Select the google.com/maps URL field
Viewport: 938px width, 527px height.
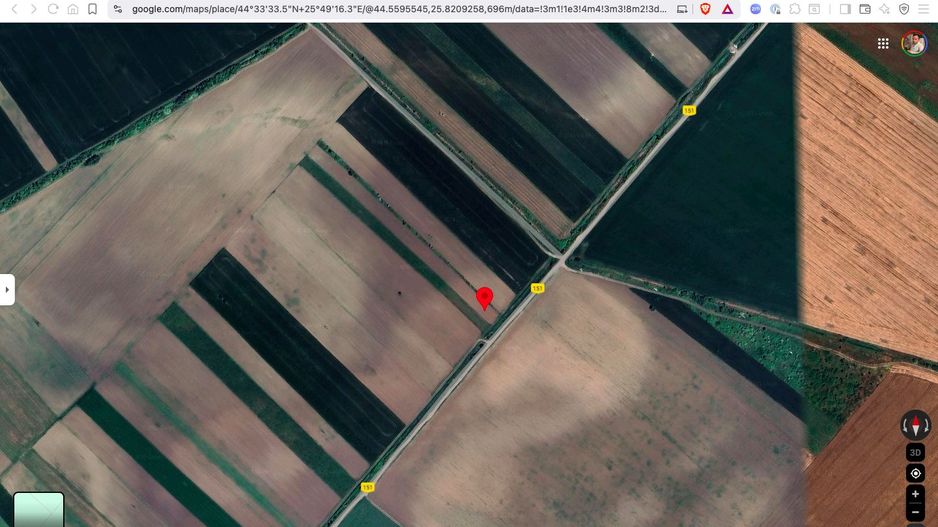point(398,9)
